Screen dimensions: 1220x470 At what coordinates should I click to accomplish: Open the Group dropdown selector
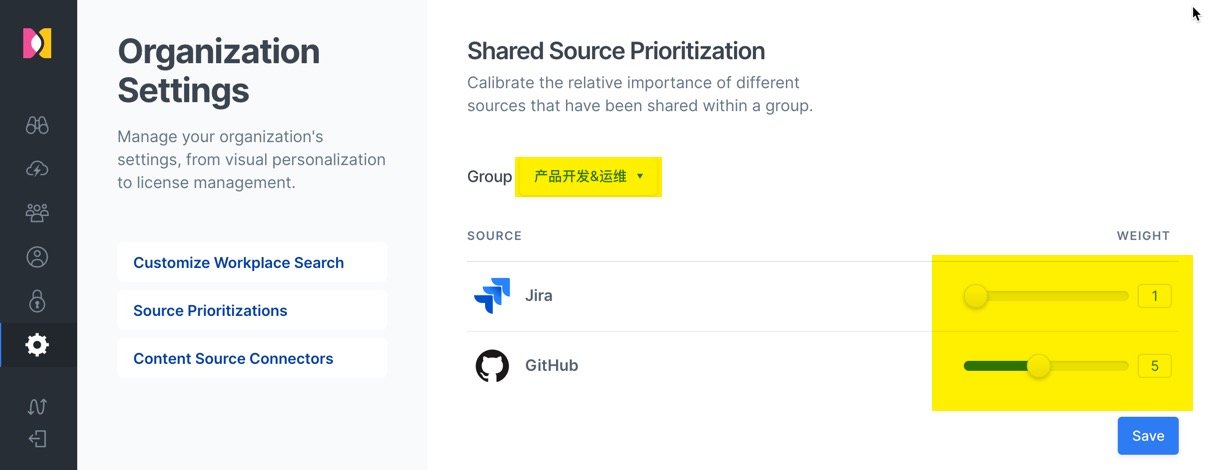(588, 177)
